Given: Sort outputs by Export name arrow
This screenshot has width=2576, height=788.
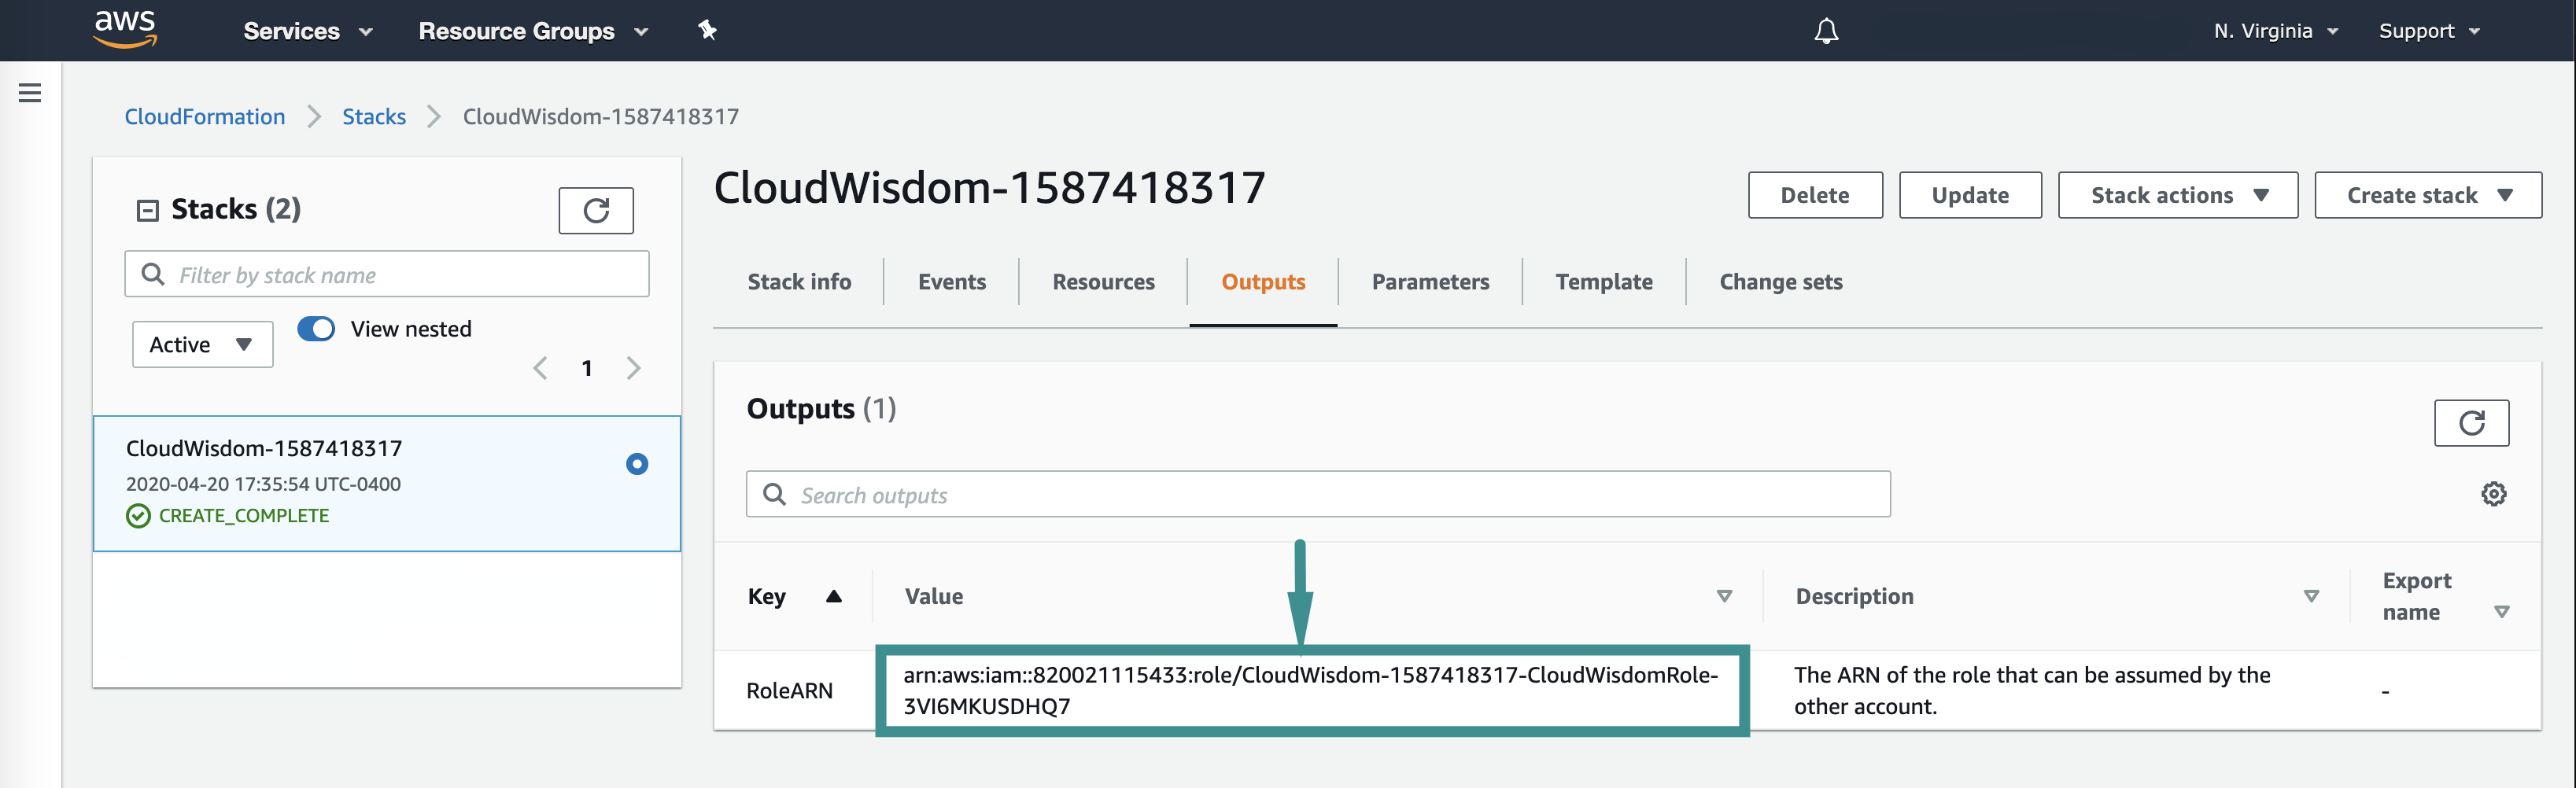Looking at the screenshot, I should point(2501,612).
